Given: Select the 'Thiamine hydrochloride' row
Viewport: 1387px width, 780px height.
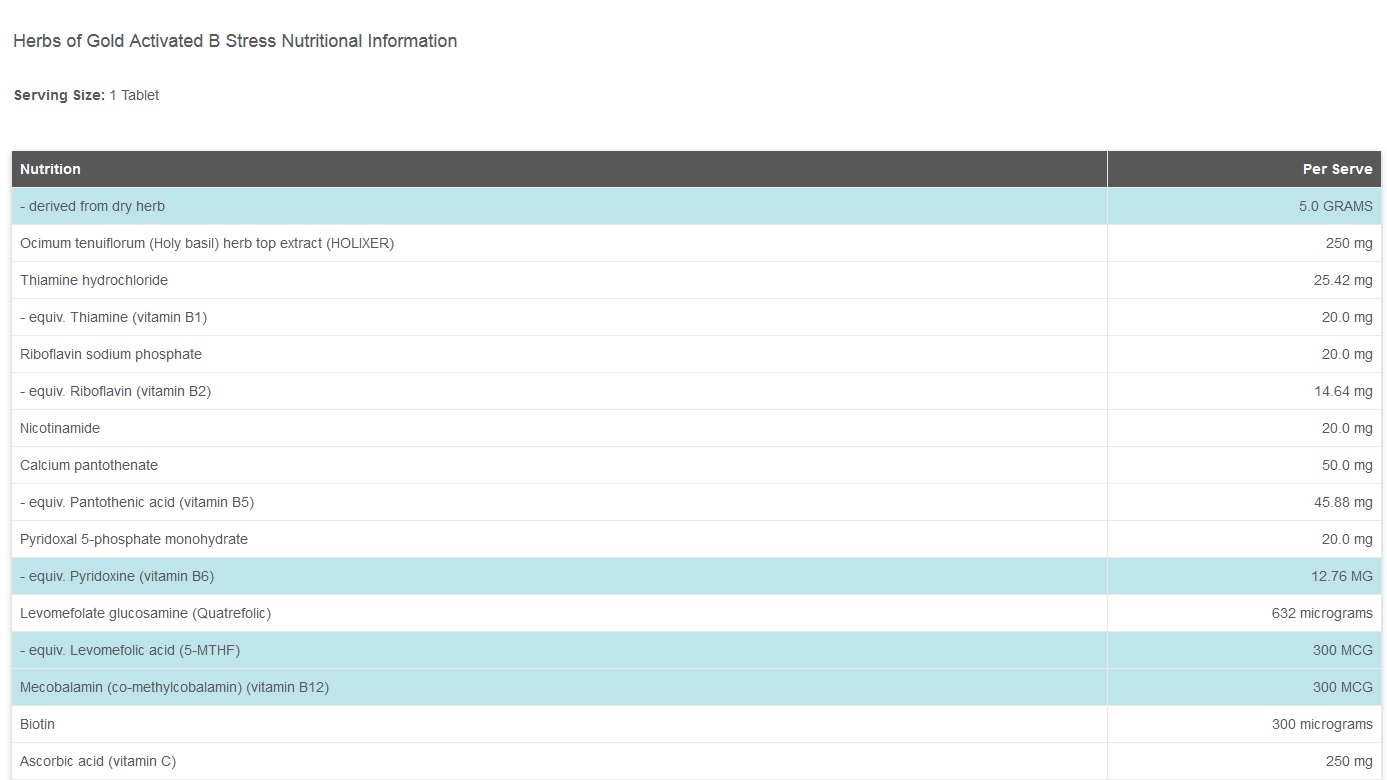Looking at the screenshot, I should tap(696, 280).
